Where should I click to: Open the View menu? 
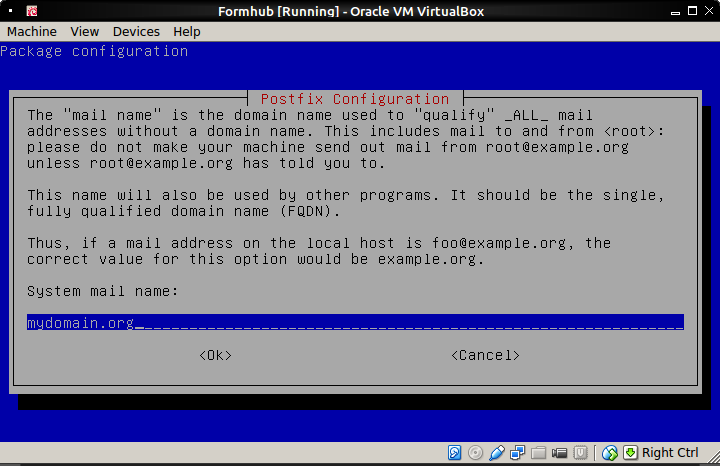[84, 32]
